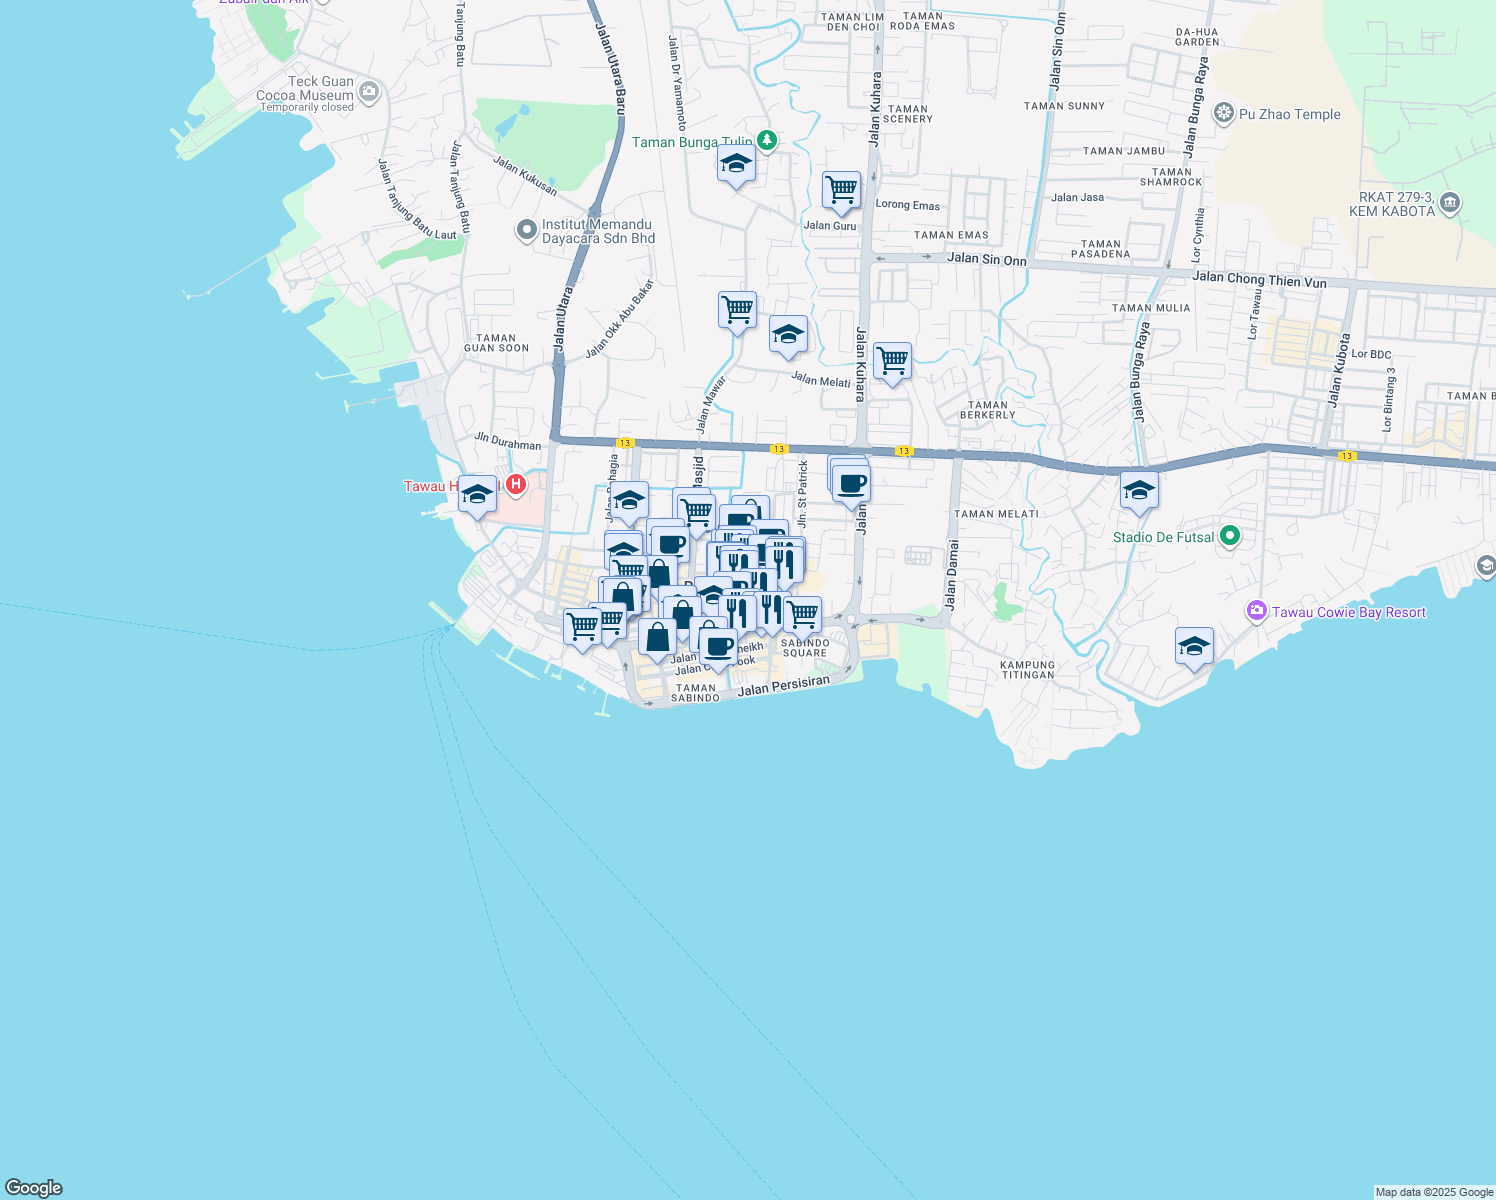This screenshot has width=1496, height=1200.
Task: Click the Taman Guan Soon label
Action: pos(496,343)
